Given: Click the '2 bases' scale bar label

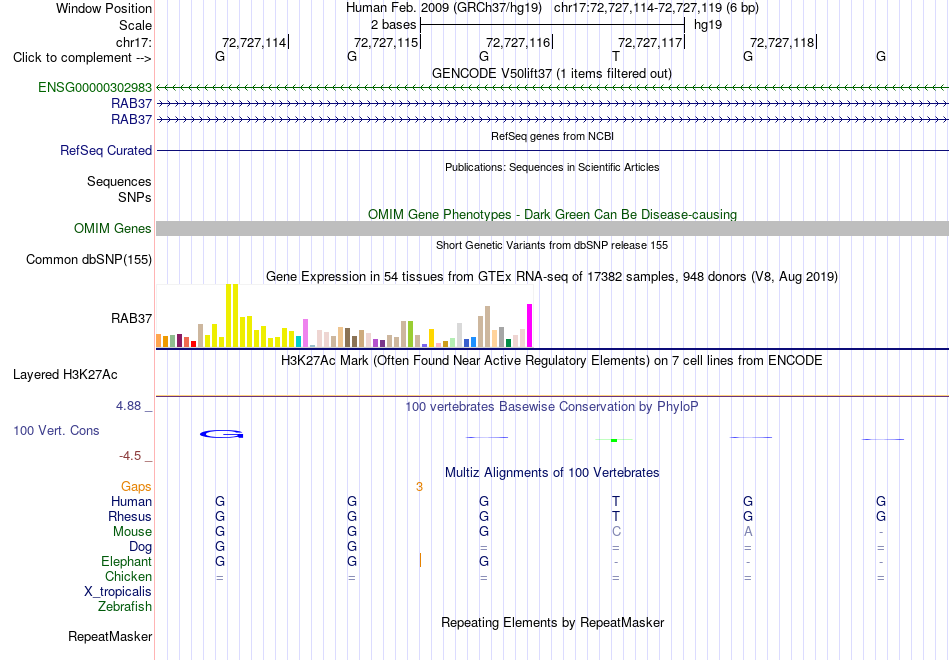Looking at the screenshot, I should (394, 25).
